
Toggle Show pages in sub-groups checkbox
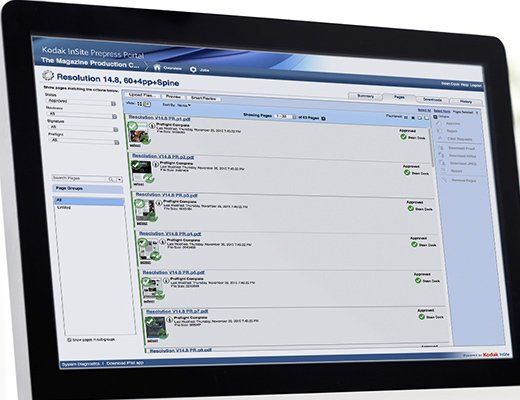pyautogui.click(x=69, y=340)
